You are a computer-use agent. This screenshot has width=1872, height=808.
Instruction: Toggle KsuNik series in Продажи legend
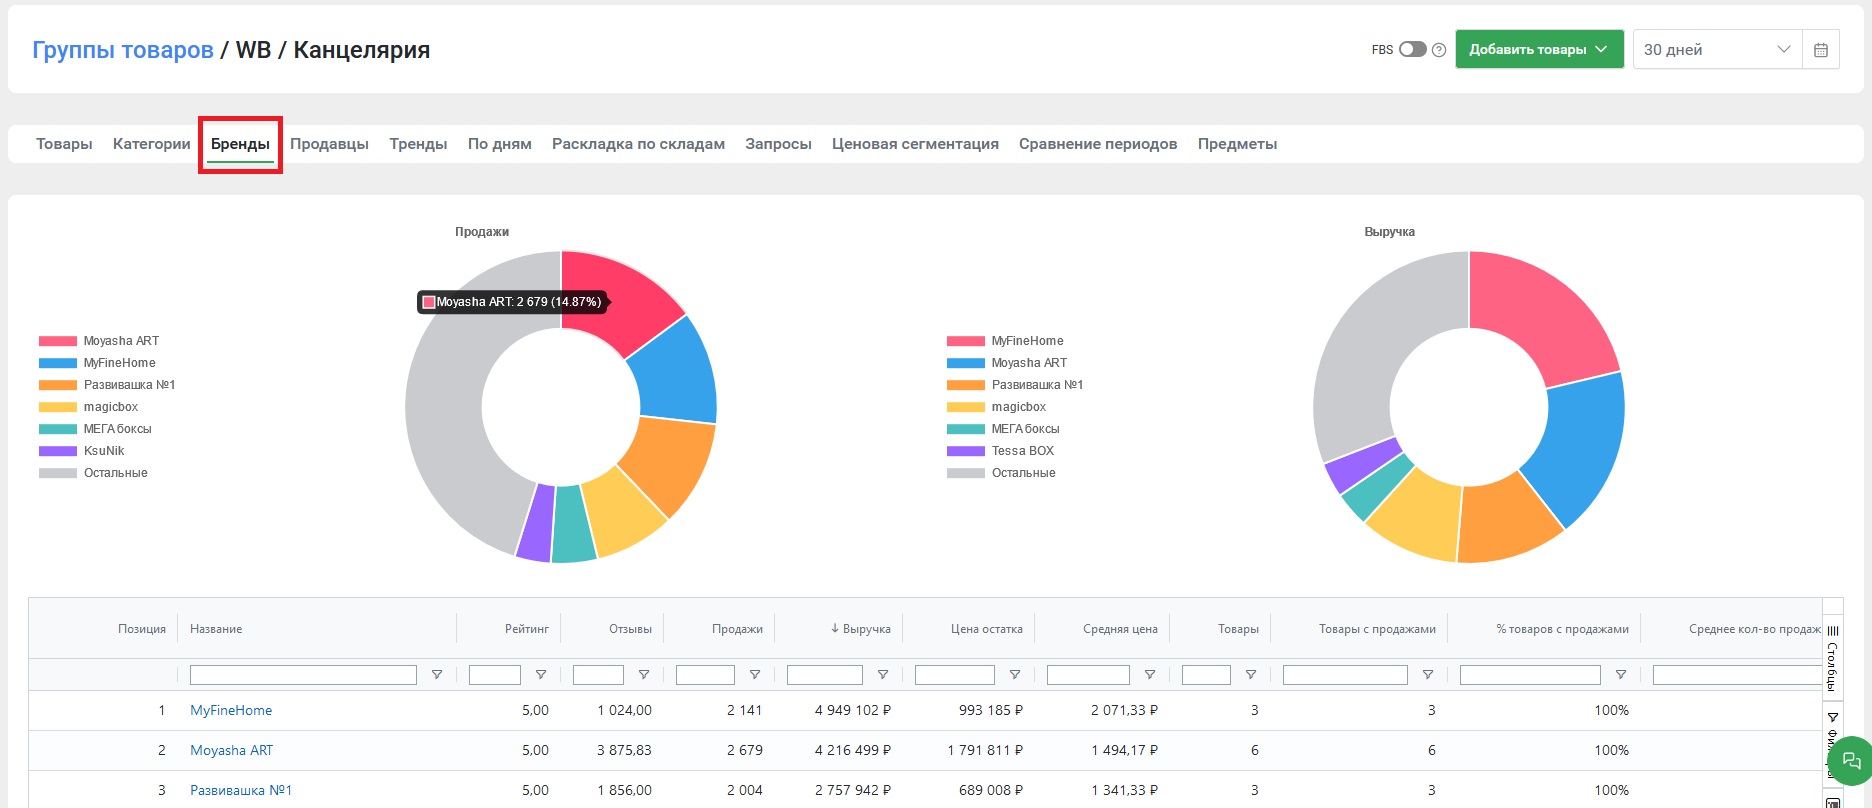(82, 451)
